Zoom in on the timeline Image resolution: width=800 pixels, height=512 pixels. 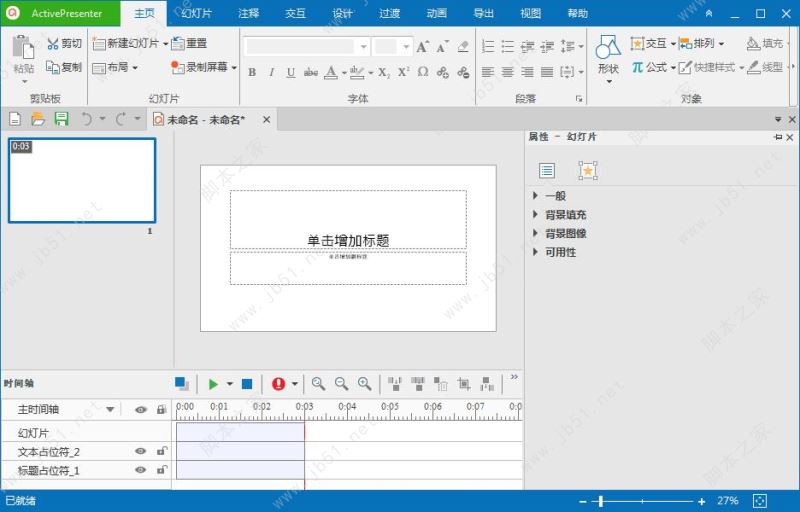click(364, 383)
